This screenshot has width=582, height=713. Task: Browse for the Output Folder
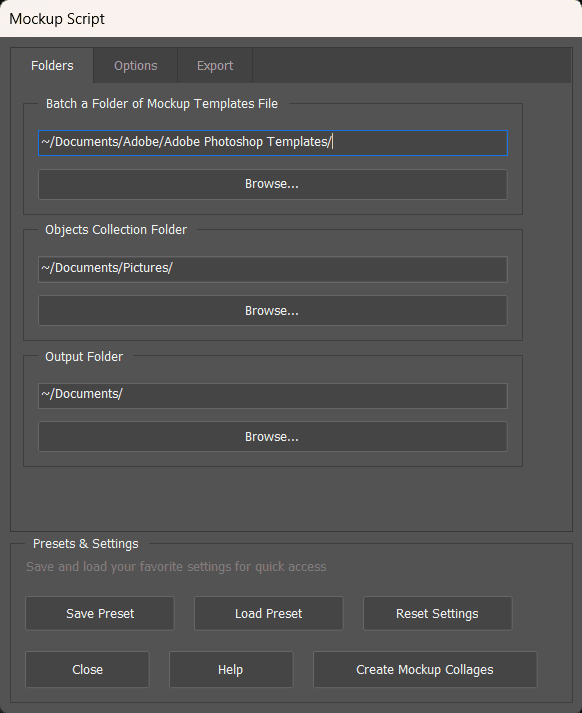[x=273, y=437]
